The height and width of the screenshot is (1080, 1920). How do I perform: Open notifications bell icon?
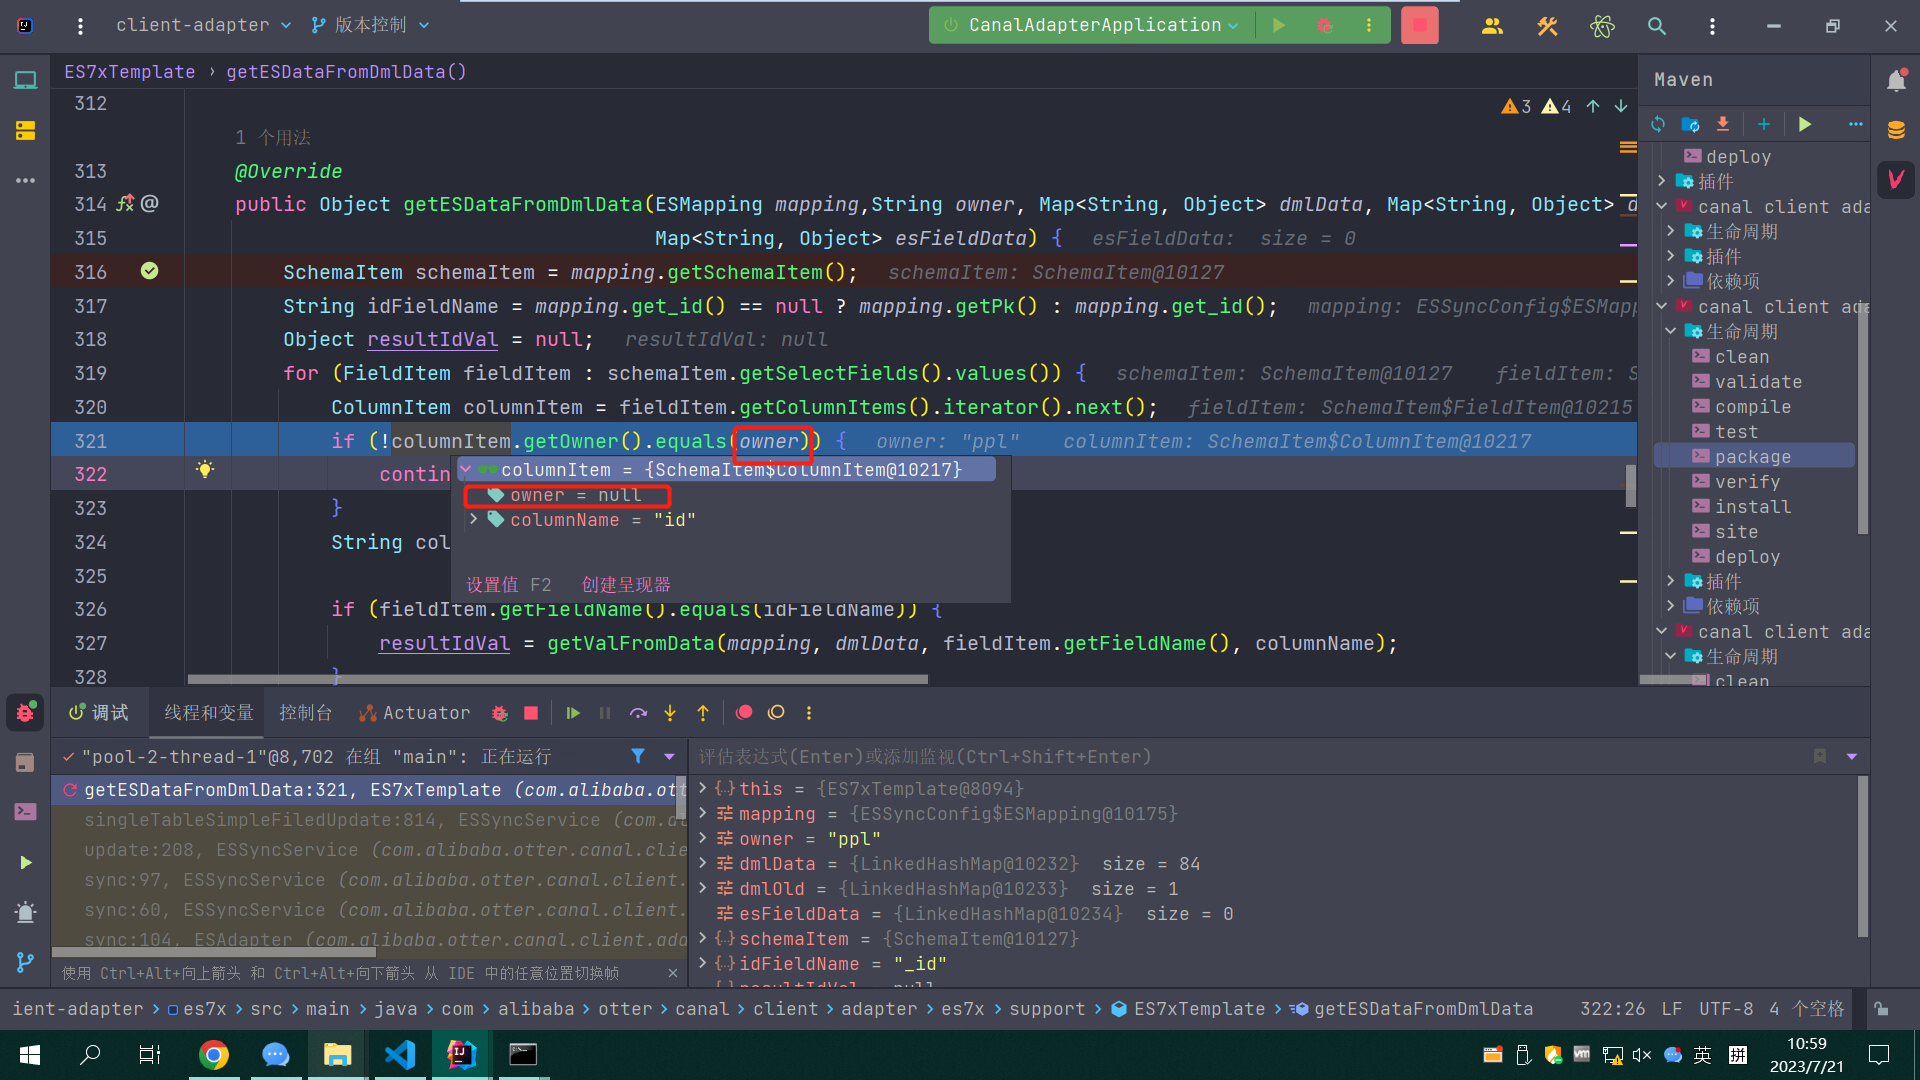[x=1896, y=81]
